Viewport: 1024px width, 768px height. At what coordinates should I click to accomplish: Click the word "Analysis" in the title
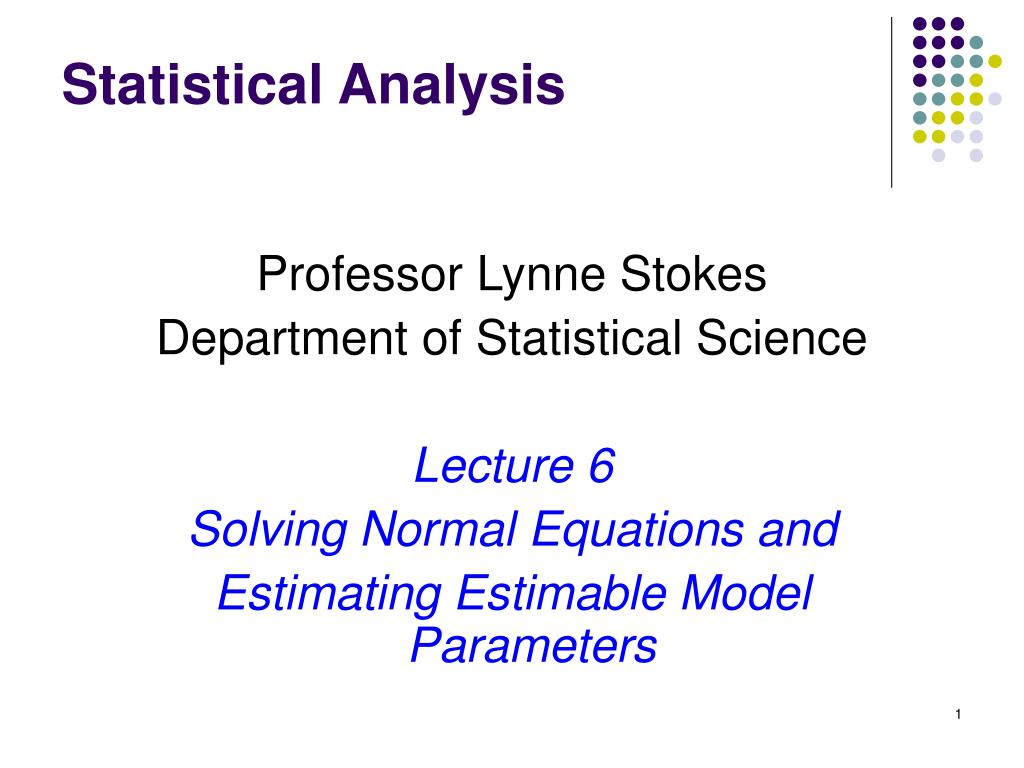pyautogui.click(x=451, y=86)
